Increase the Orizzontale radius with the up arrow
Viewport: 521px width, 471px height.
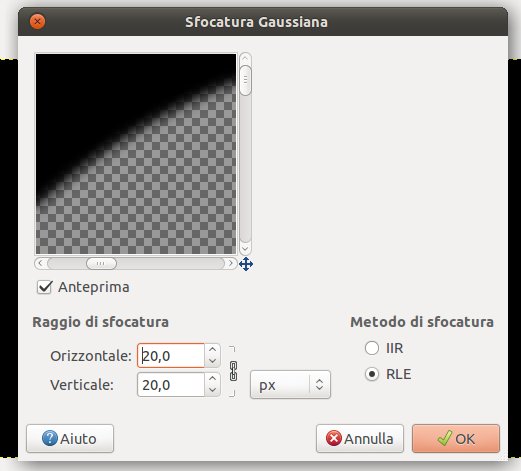tap(212, 349)
